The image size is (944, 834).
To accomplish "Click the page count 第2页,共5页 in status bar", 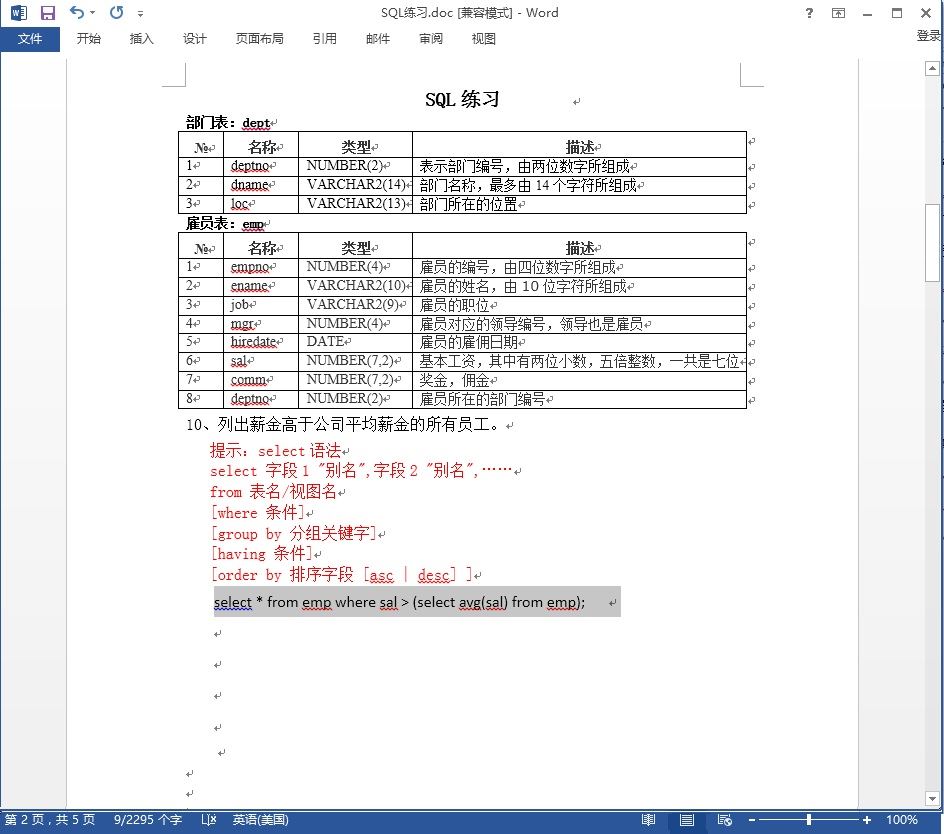I will pyautogui.click(x=50, y=820).
